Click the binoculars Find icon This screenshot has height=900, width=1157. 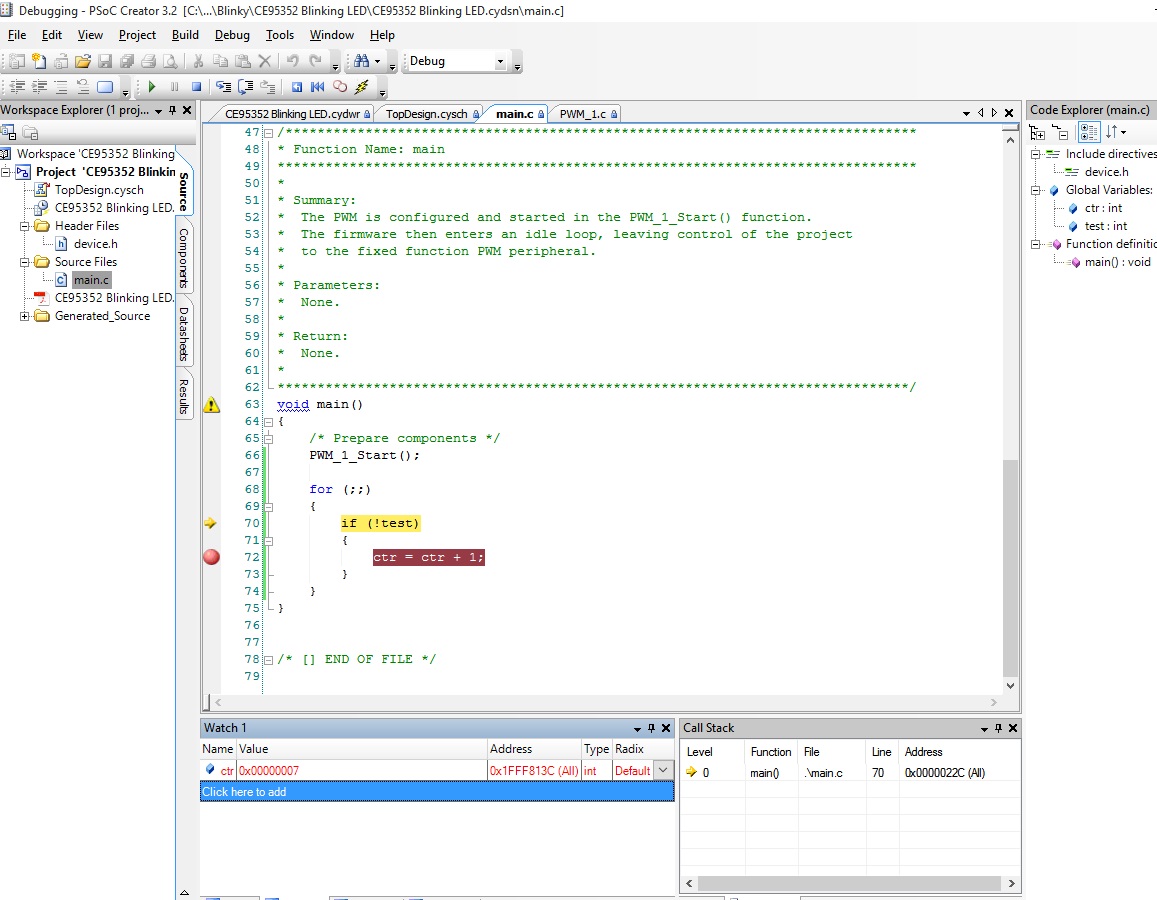(x=361, y=61)
